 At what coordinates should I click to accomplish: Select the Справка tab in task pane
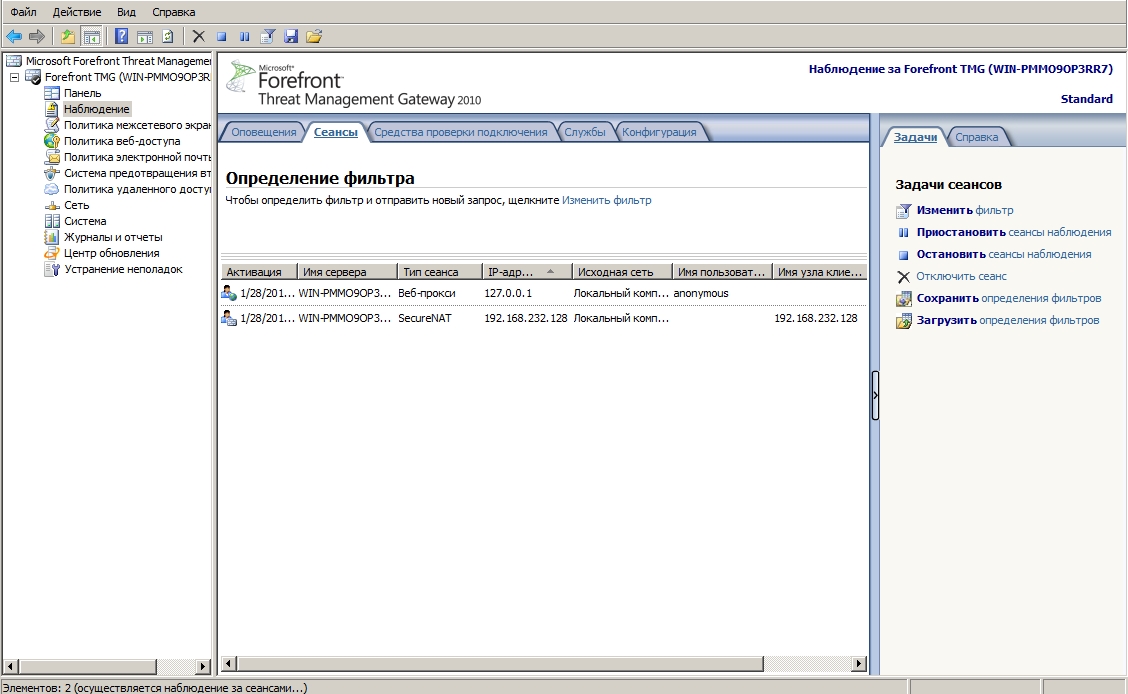[976, 137]
